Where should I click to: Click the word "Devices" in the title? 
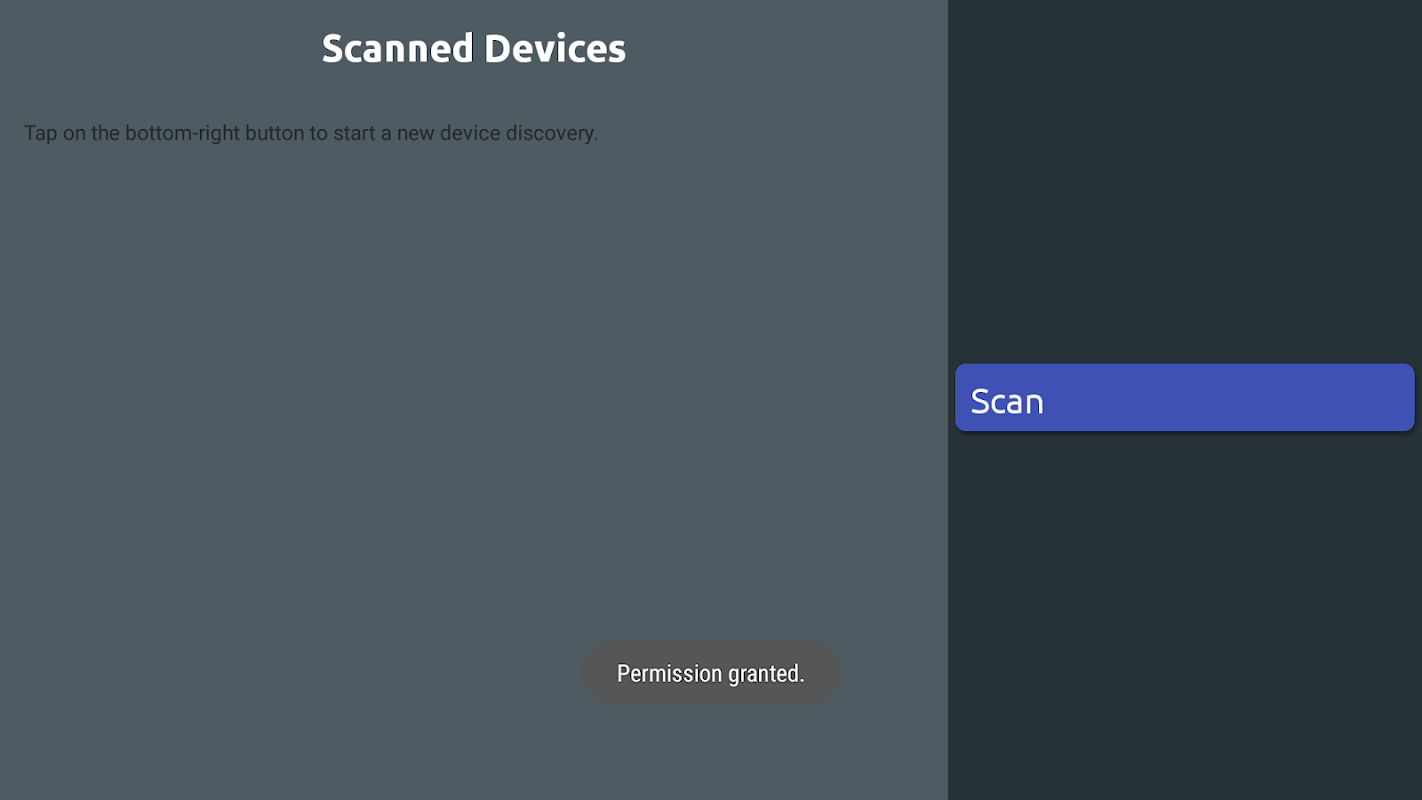coord(555,48)
